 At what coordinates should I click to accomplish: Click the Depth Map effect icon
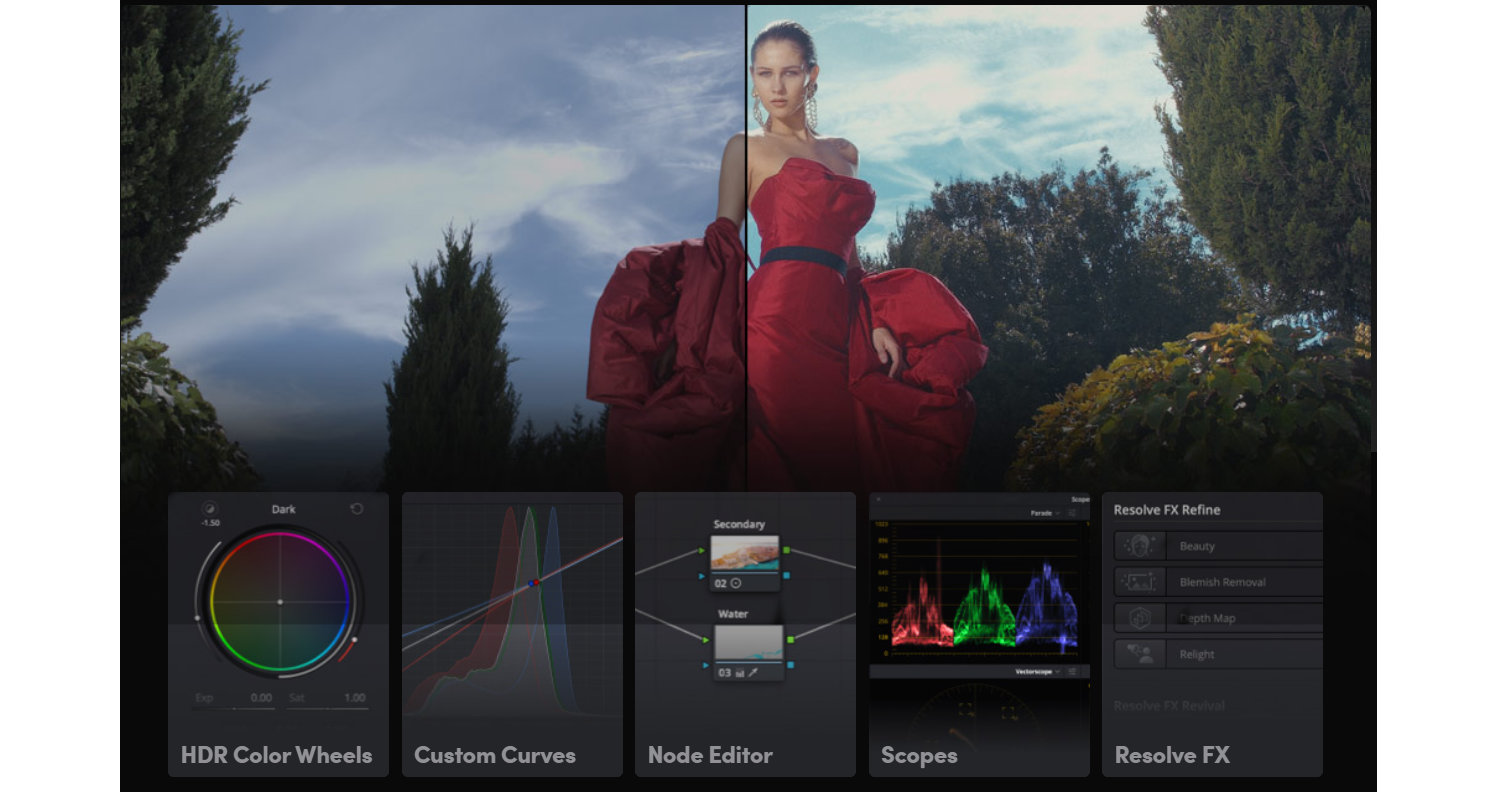pos(1139,618)
